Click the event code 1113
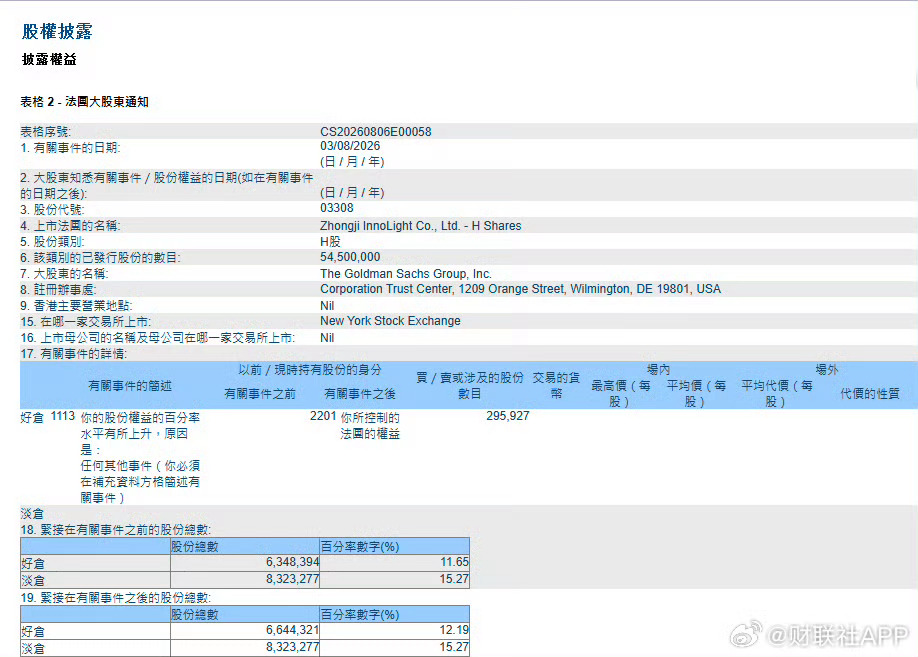 pyautogui.click(x=63, y=416)
